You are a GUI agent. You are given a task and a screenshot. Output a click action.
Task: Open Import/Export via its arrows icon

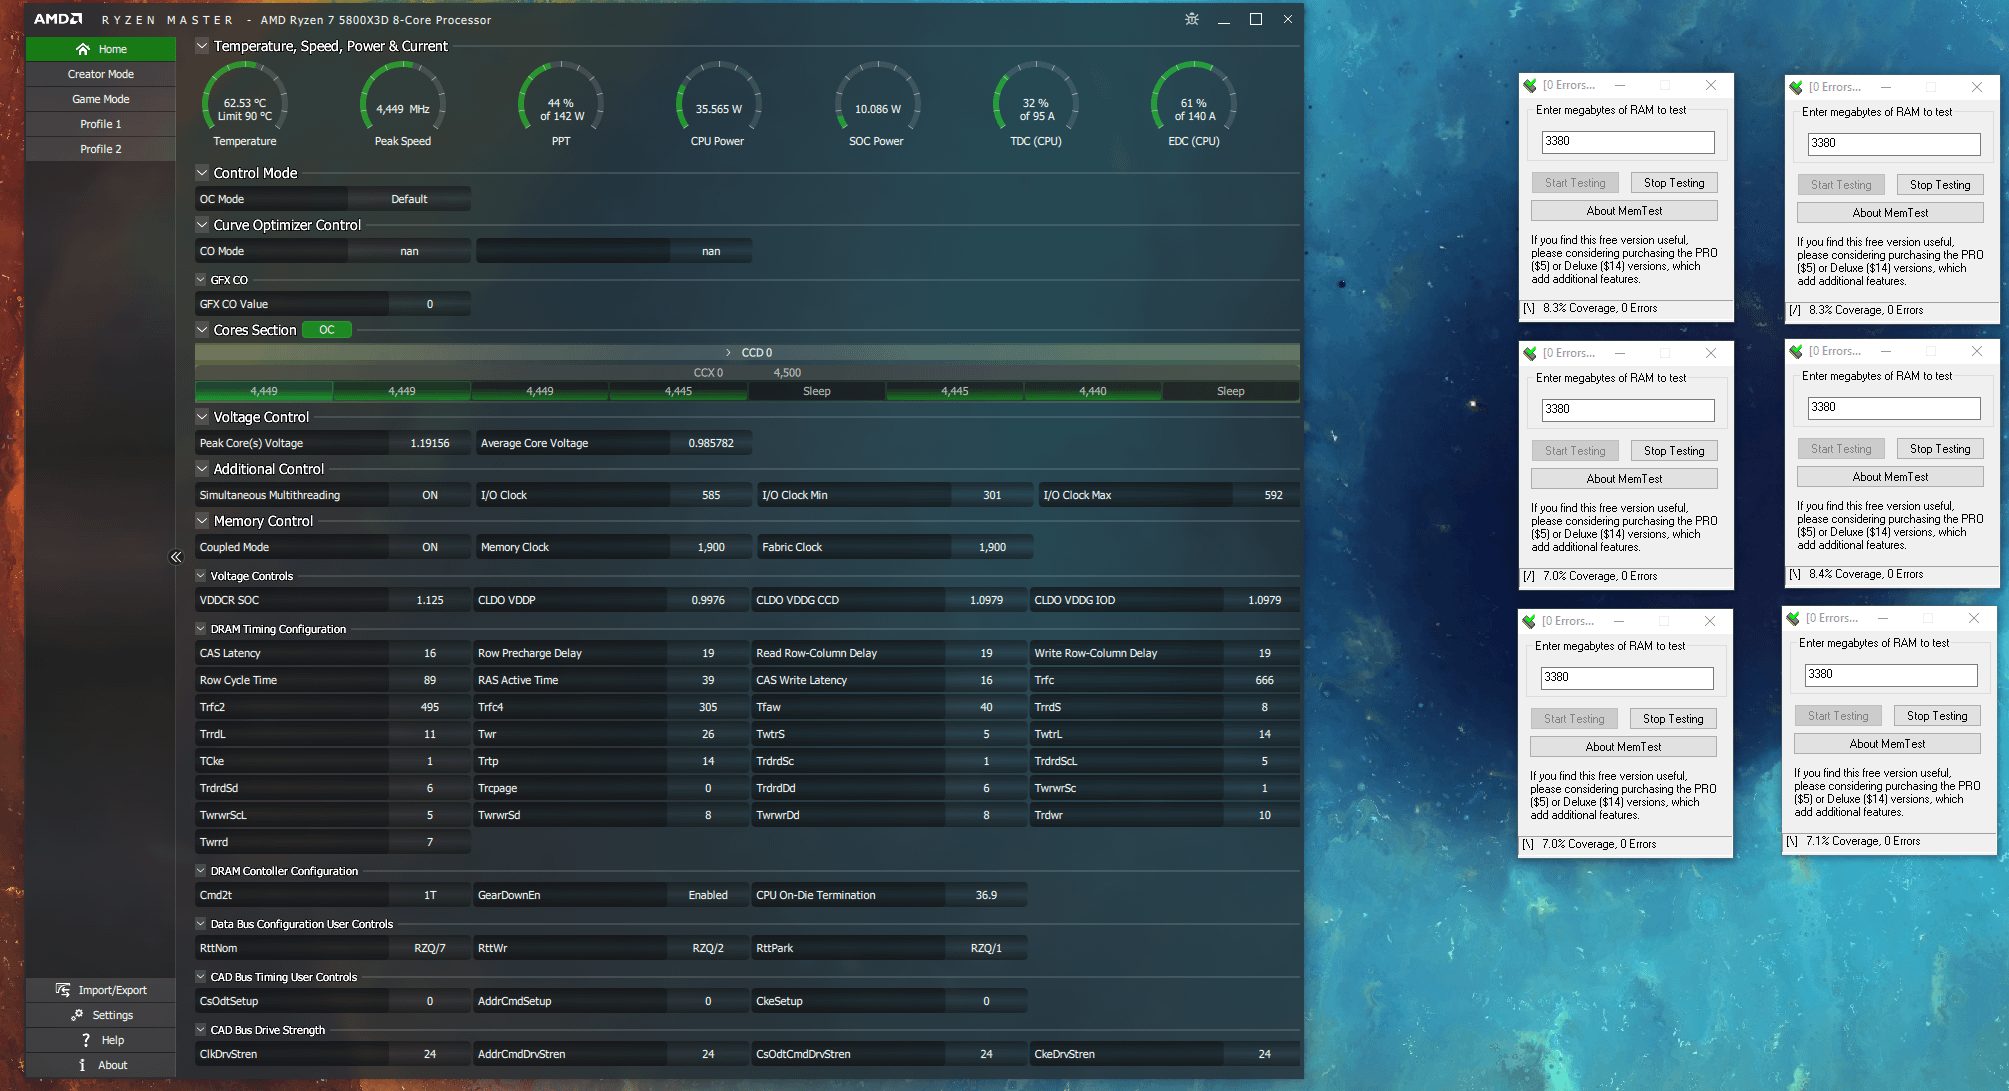pos(63,990)
